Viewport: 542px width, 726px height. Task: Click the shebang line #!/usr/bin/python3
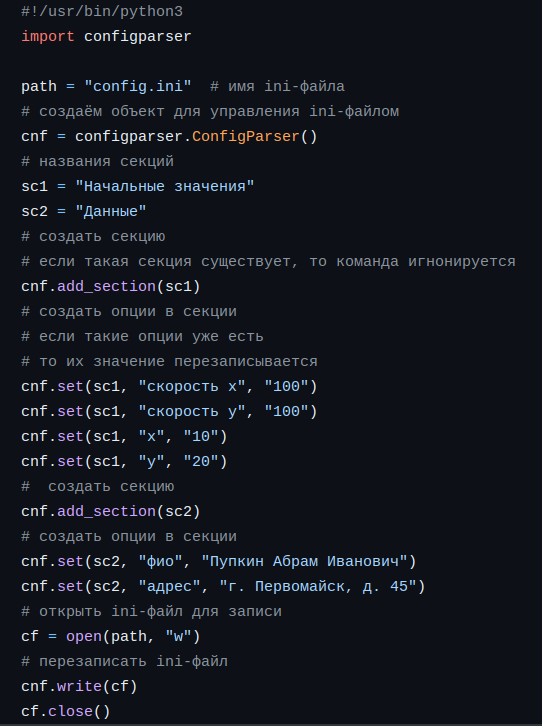pyautogui.click(x=102, y=11)
